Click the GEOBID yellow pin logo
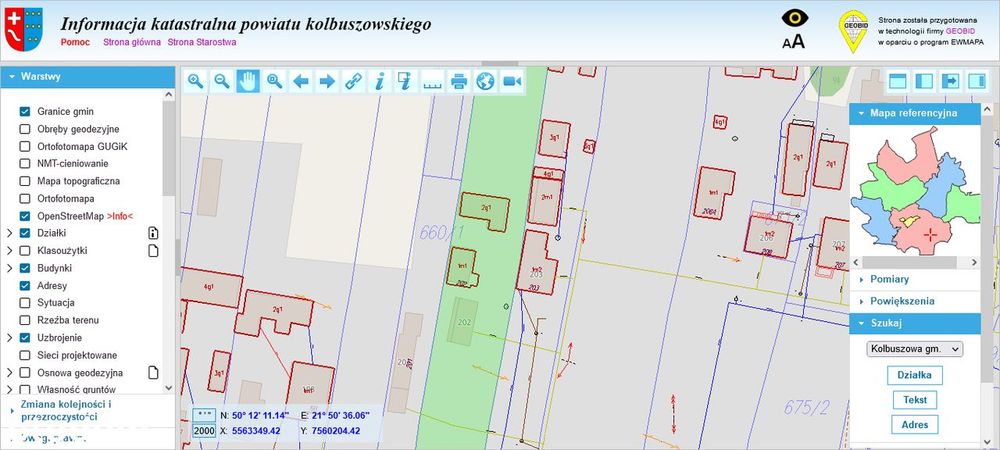 pyautogui.click(x=853, y=31)
